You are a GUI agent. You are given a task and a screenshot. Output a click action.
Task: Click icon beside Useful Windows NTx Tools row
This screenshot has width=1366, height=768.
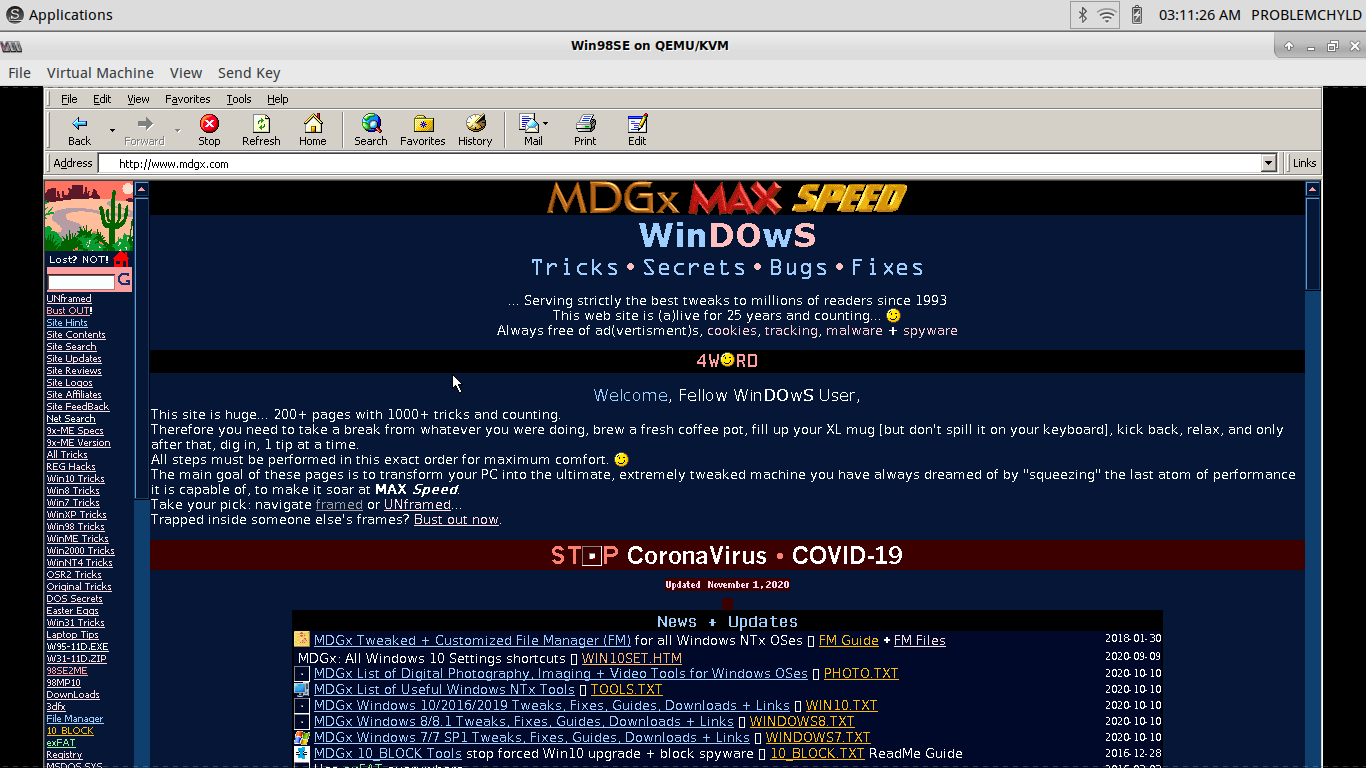click(x=302, y=689)
